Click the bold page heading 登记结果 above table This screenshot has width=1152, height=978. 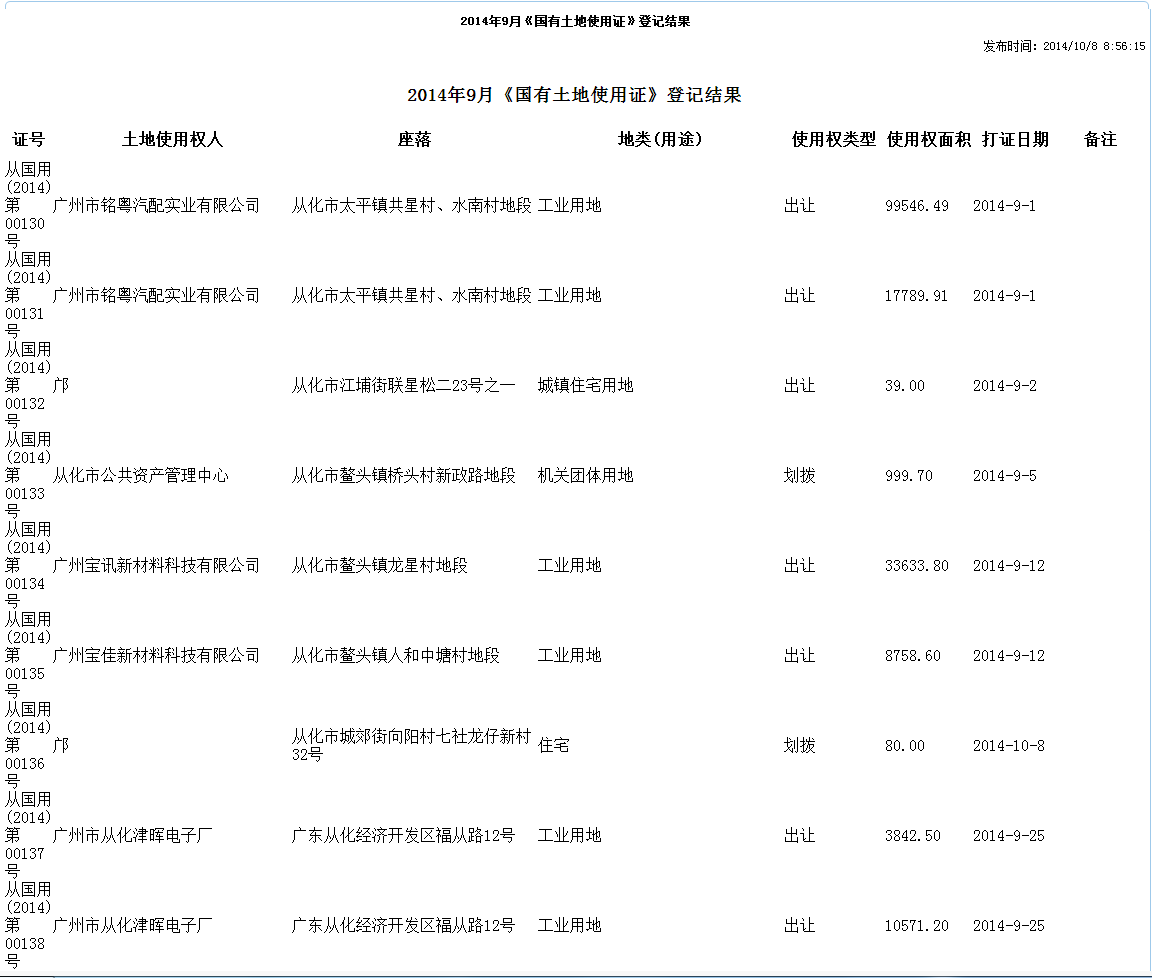[x=574, y=96]
